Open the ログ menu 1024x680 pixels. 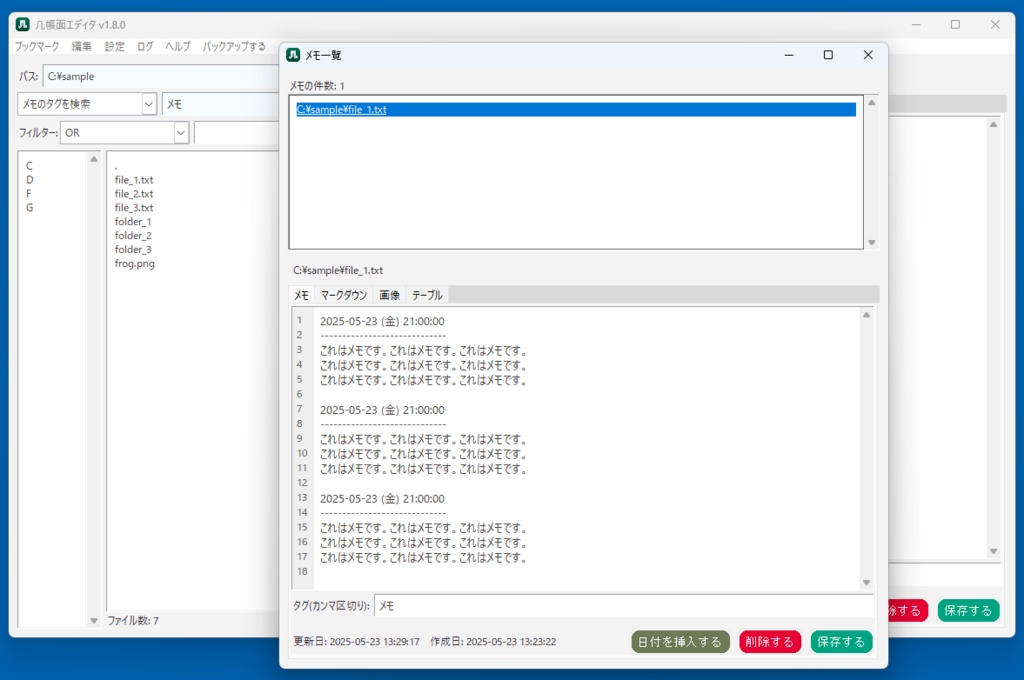tap(145, 46)
